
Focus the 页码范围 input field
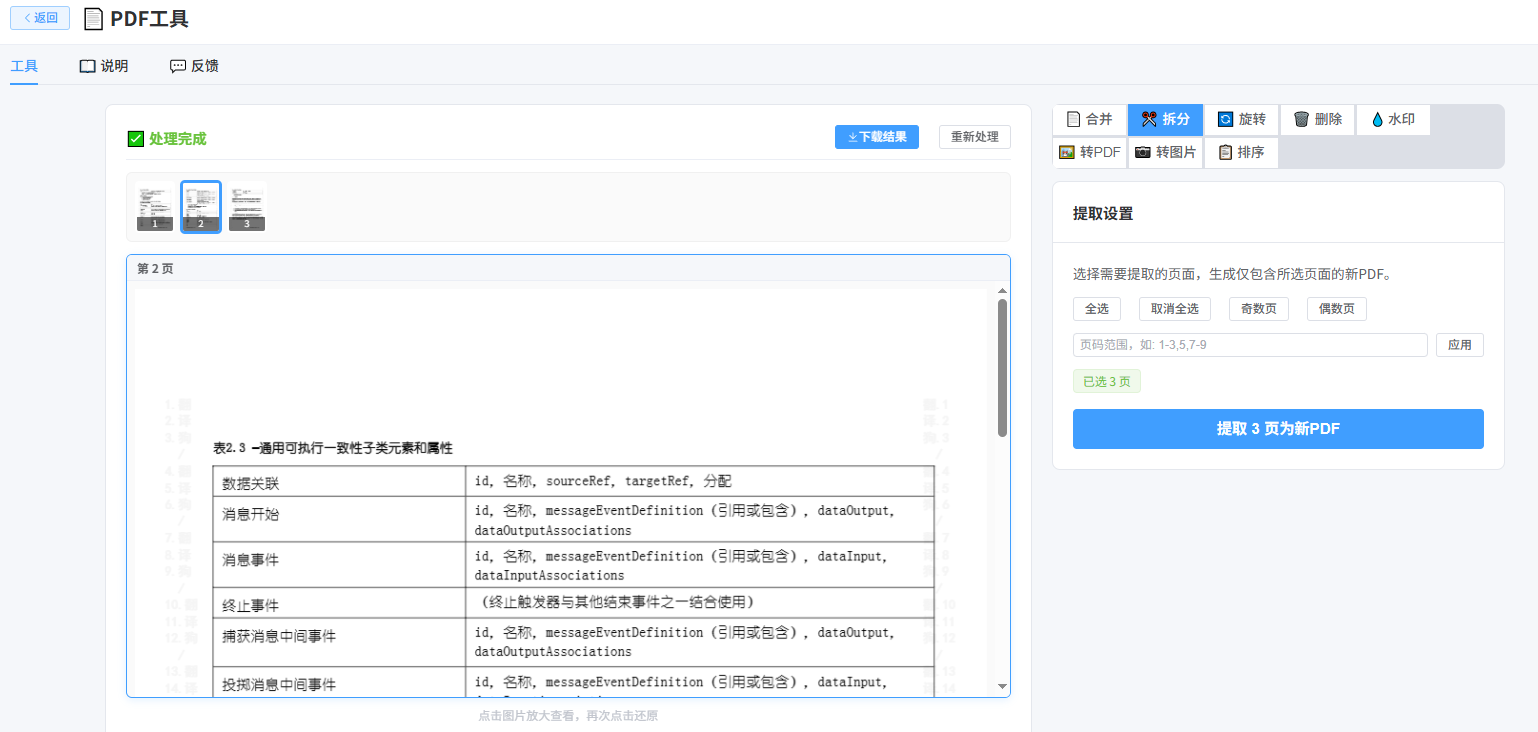tap(1250, 345)
